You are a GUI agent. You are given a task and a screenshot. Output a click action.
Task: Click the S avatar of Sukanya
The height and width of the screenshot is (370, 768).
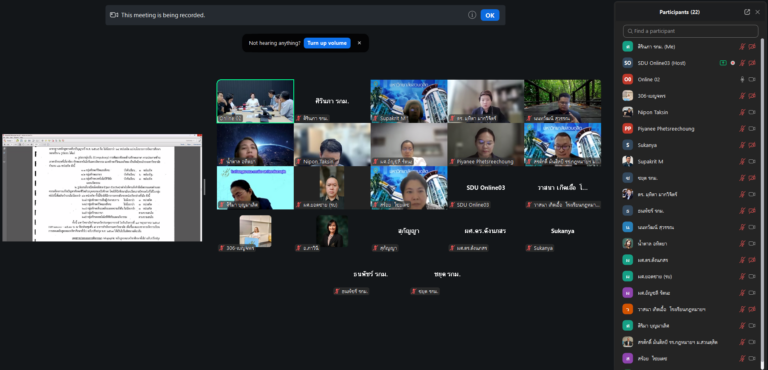click(x=627, y=145)
